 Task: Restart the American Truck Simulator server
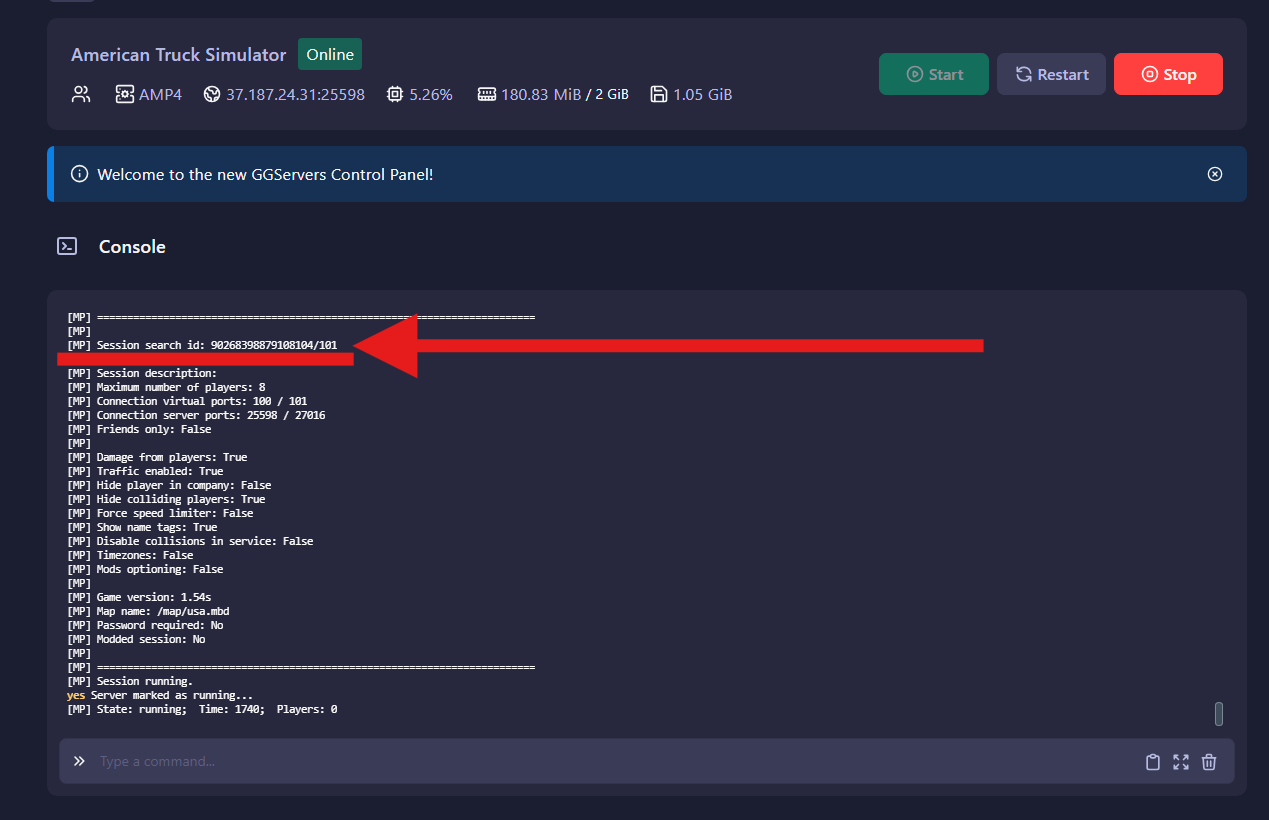click(x=1051, y=73)
